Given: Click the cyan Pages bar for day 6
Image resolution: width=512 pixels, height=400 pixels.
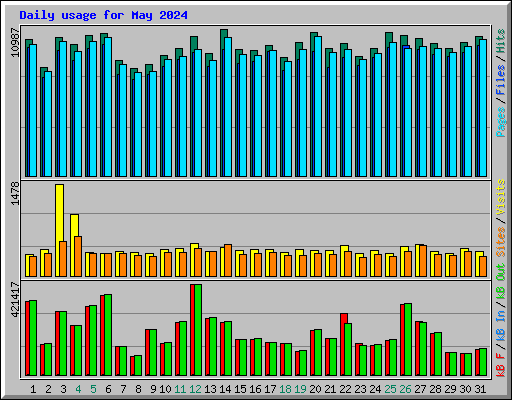Looking at the screenshot, I should tap(108, 107).
